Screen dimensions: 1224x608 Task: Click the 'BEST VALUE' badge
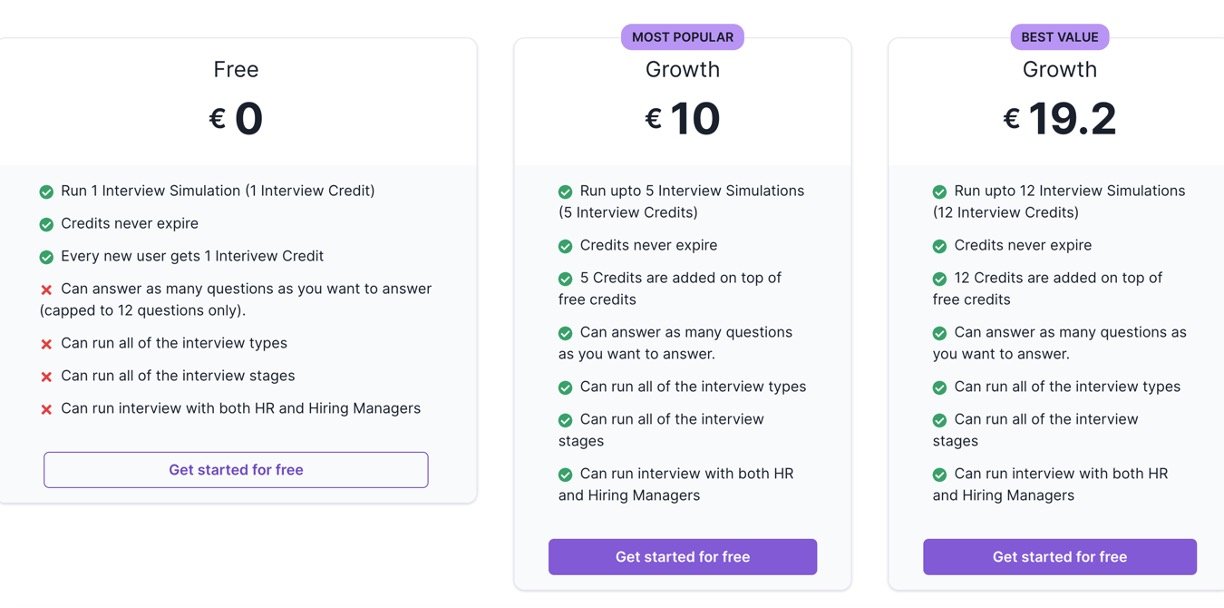pos(1059,37)
